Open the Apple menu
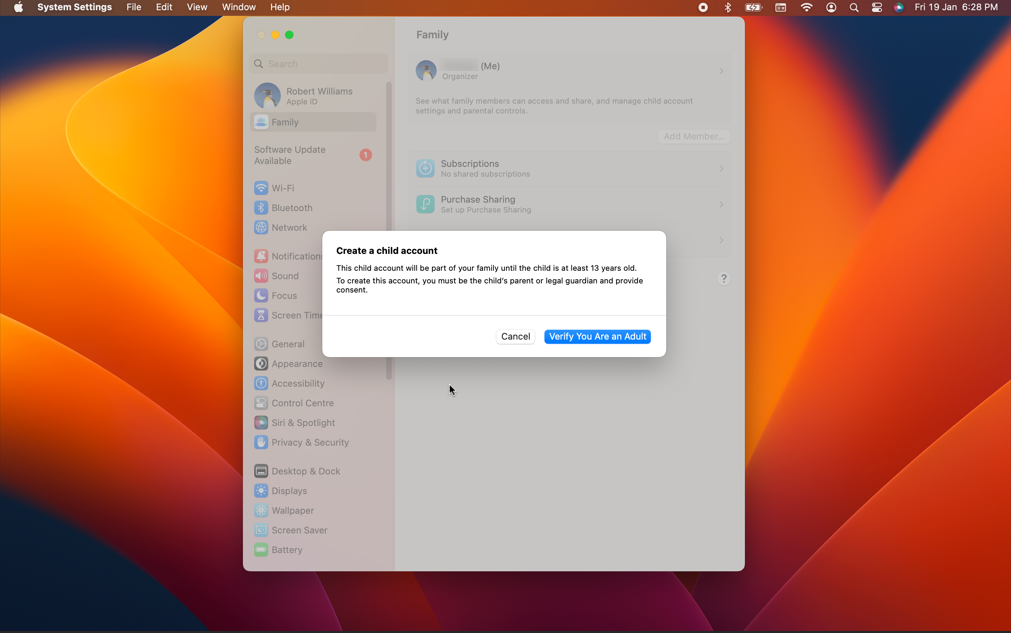 (x=18, y=7)
